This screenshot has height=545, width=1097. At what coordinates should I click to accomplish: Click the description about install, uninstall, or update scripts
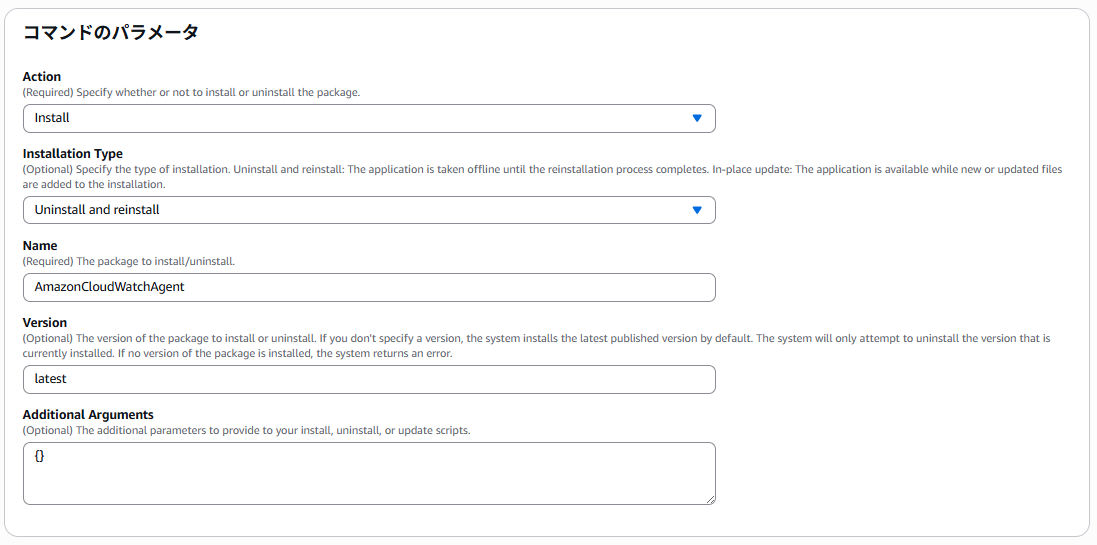click(246, 430)
